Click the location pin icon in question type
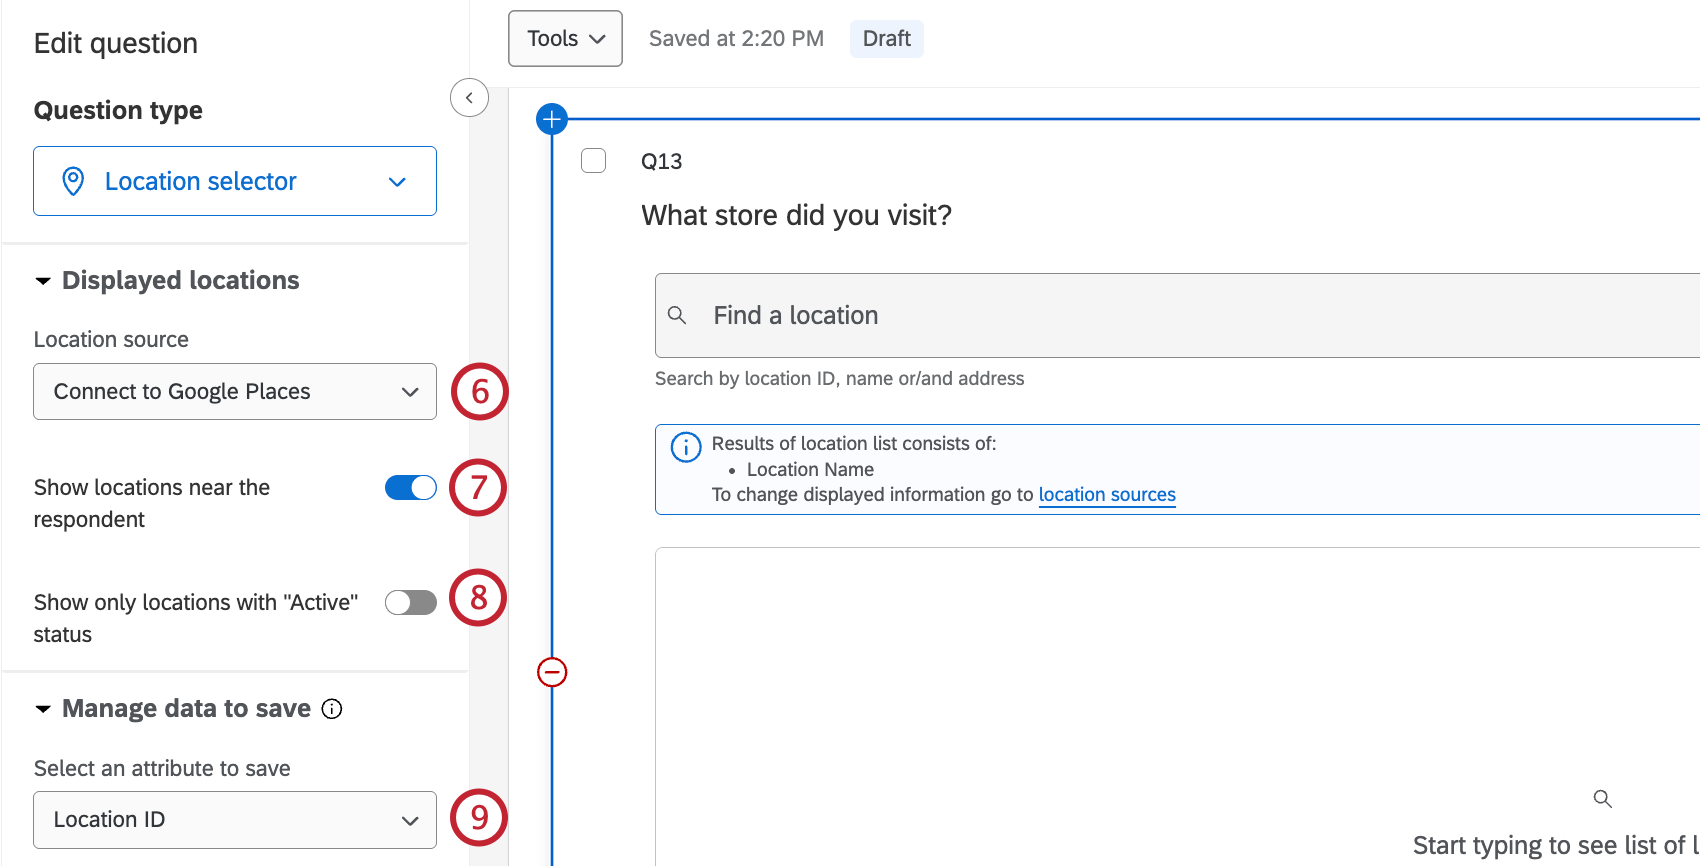This screenshot has width=1700, height=866. click(x=73, y=181)
